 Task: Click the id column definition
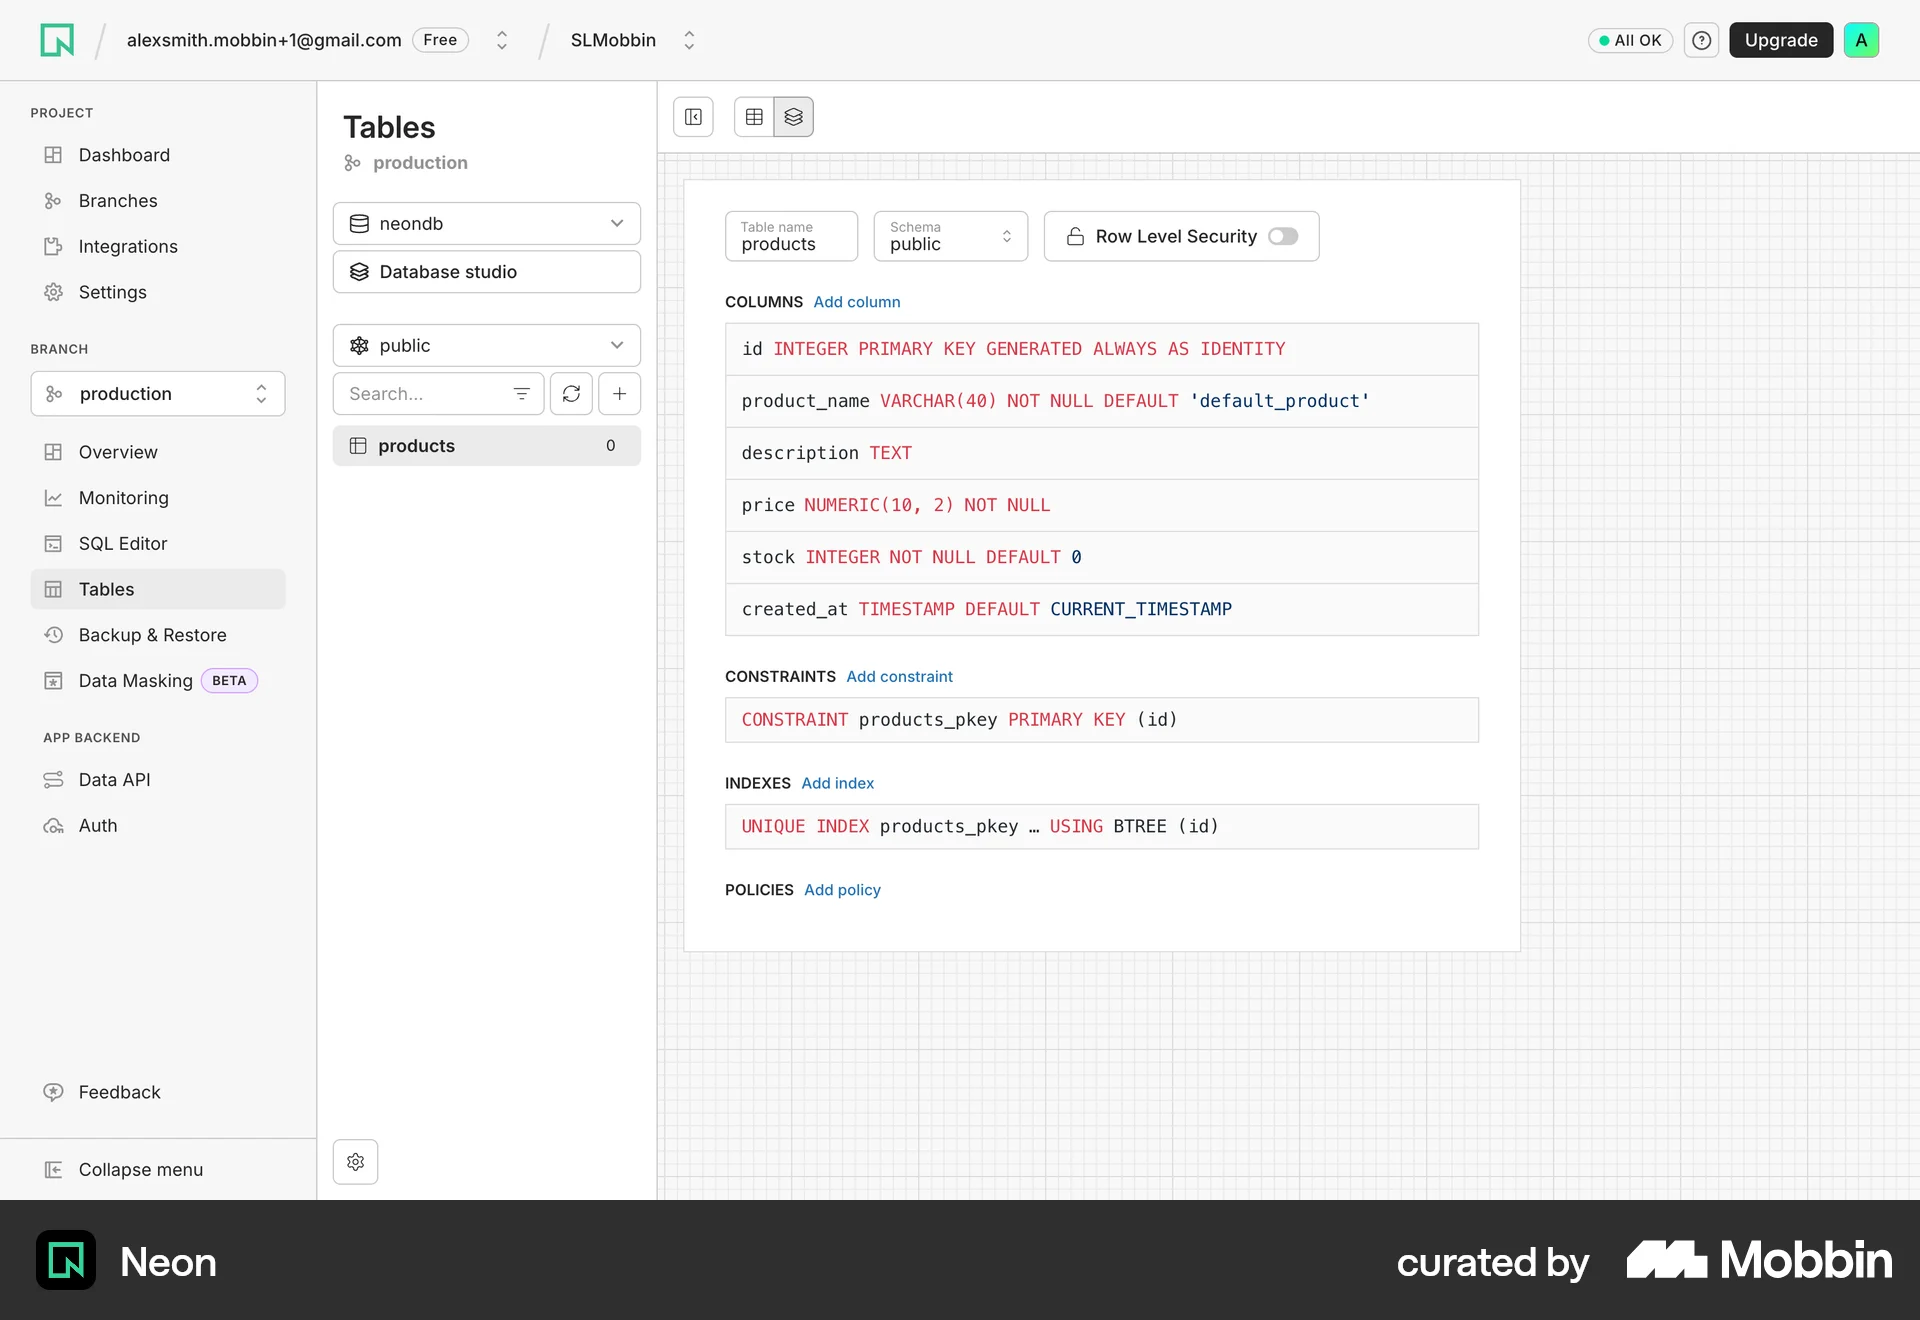(x=1101, y=349)
